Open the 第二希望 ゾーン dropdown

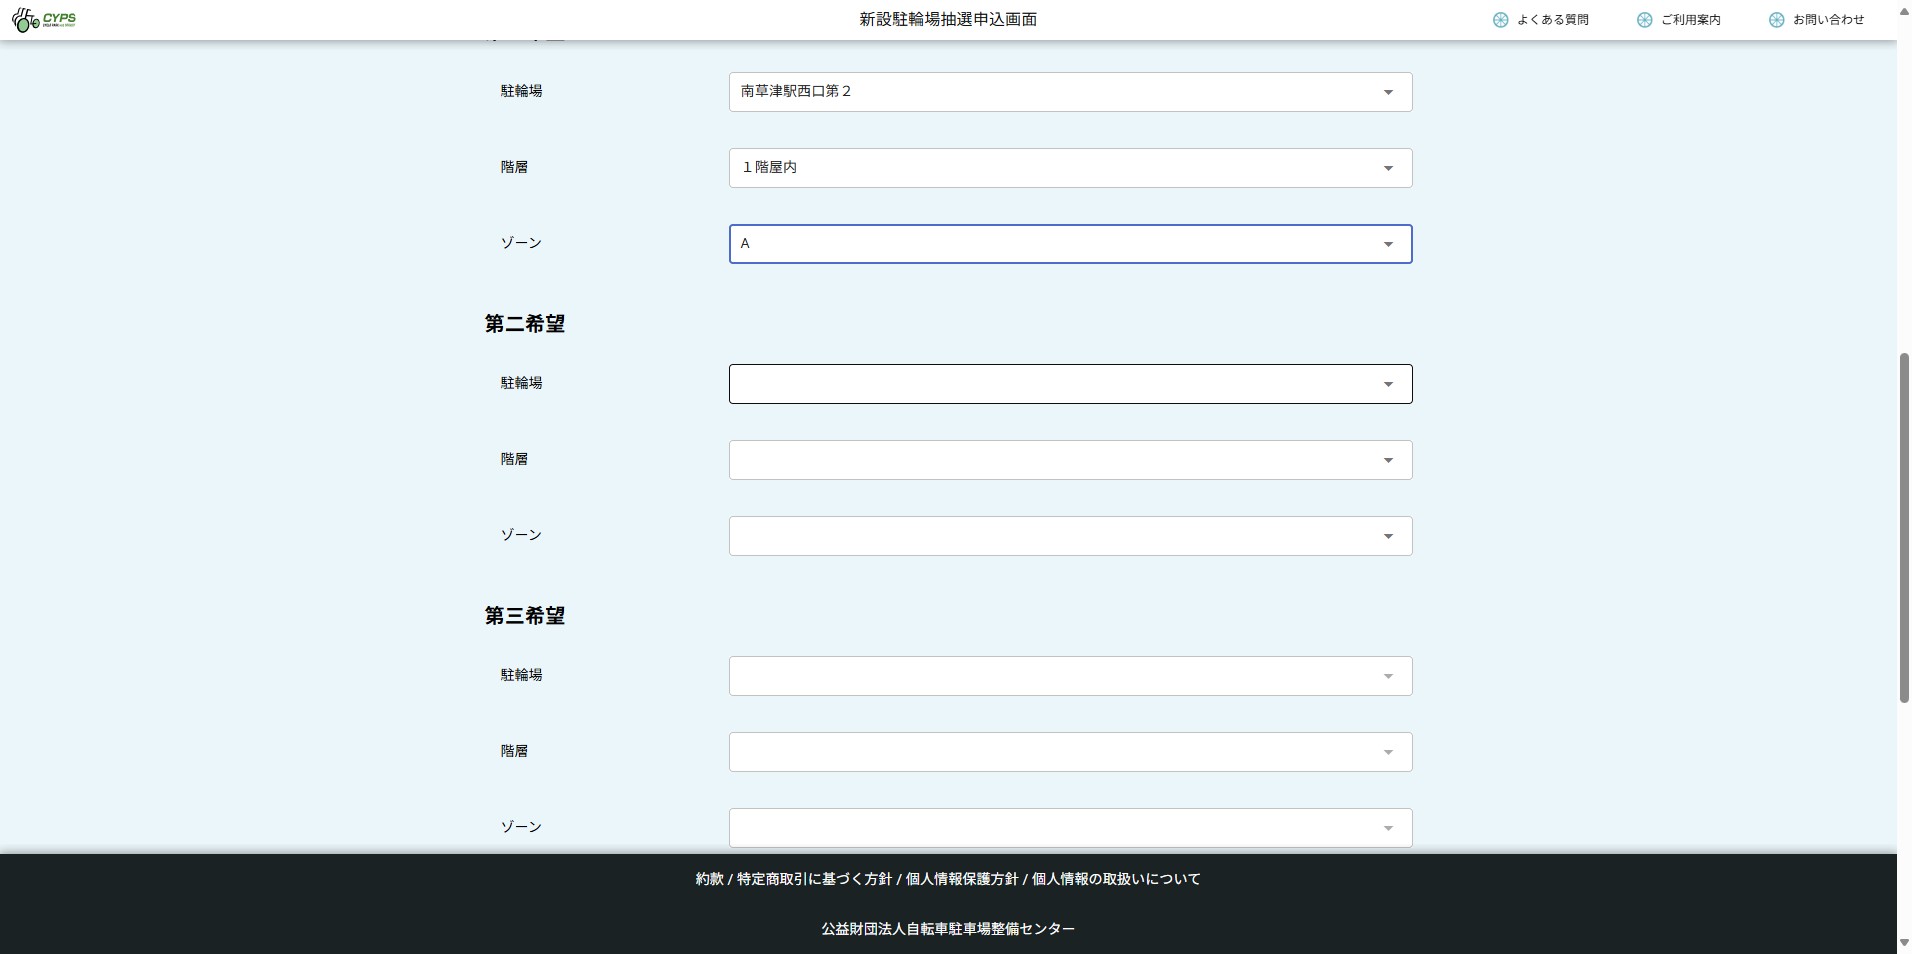[x=1070, y=536]
